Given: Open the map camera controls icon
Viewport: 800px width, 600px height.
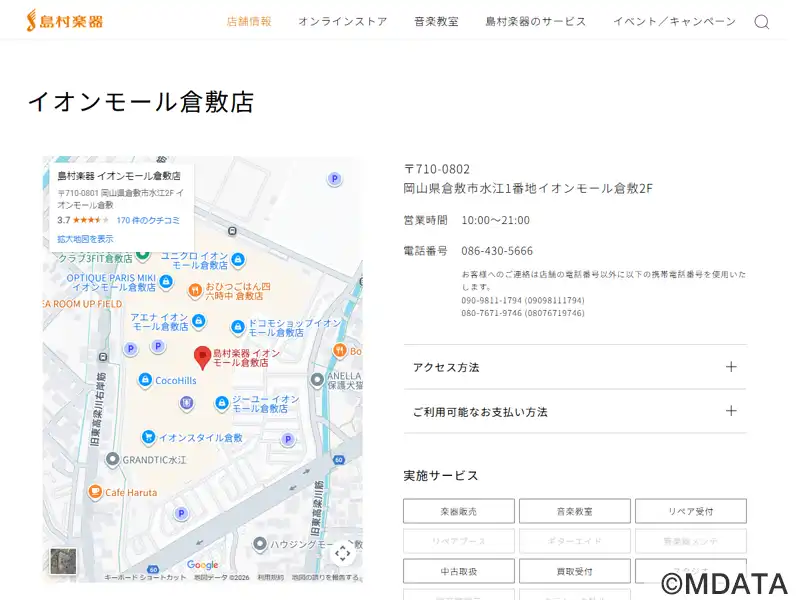Looking at the screenshot, I should coord(342,553).
